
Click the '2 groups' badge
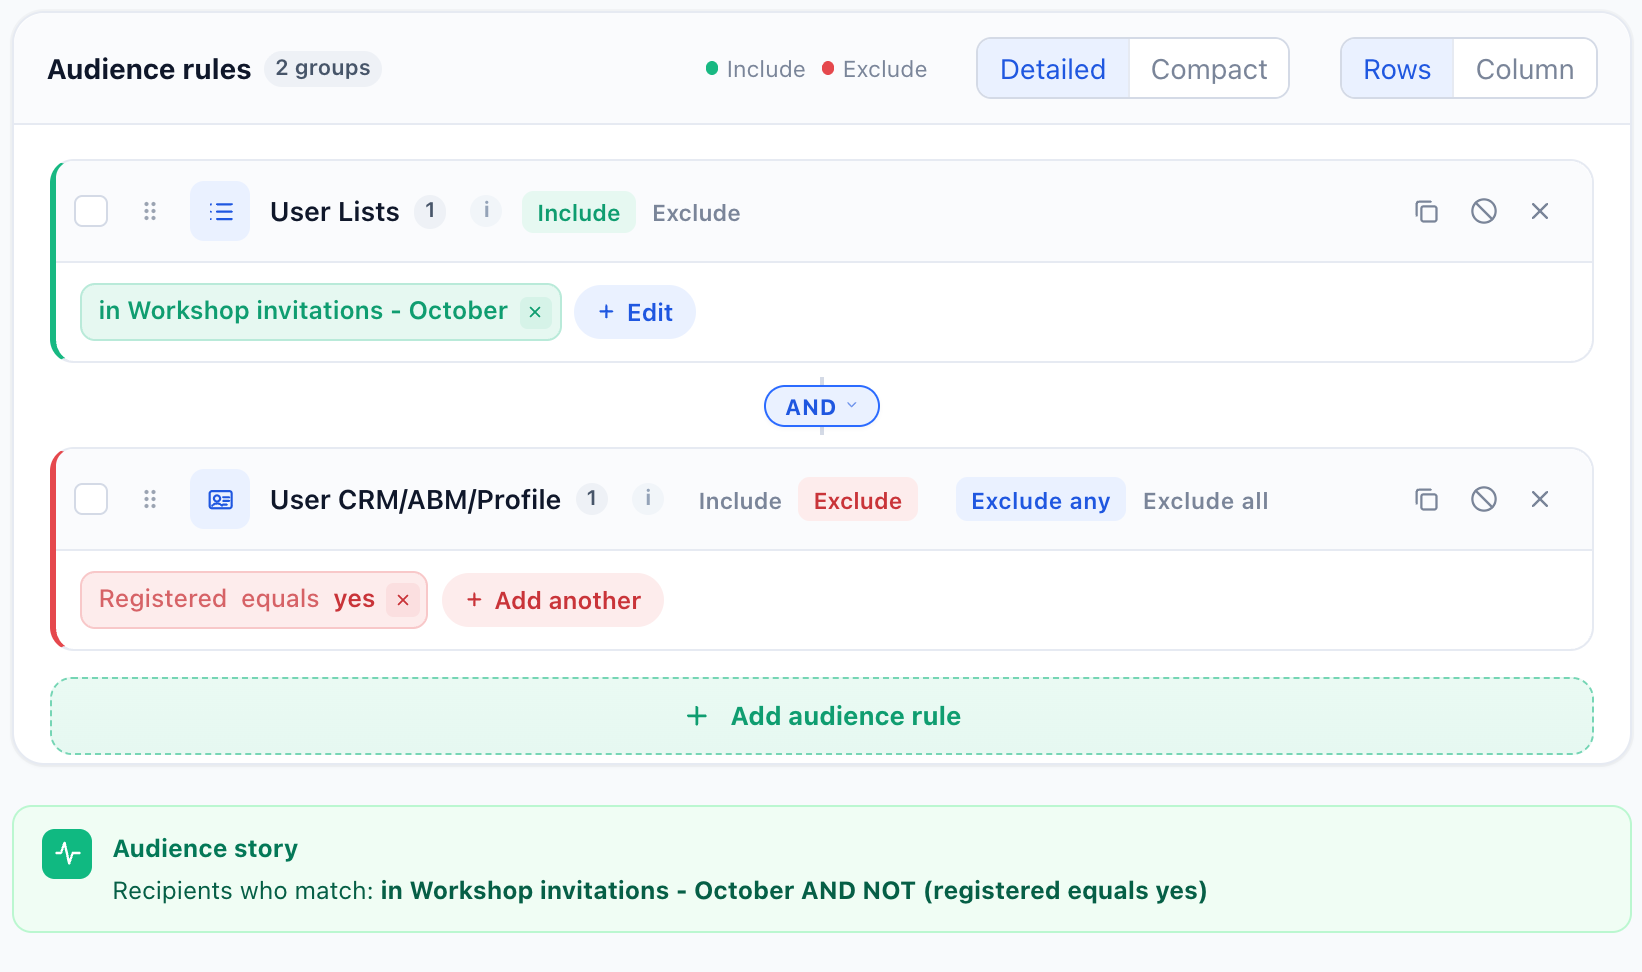click(x=323, y=68)
